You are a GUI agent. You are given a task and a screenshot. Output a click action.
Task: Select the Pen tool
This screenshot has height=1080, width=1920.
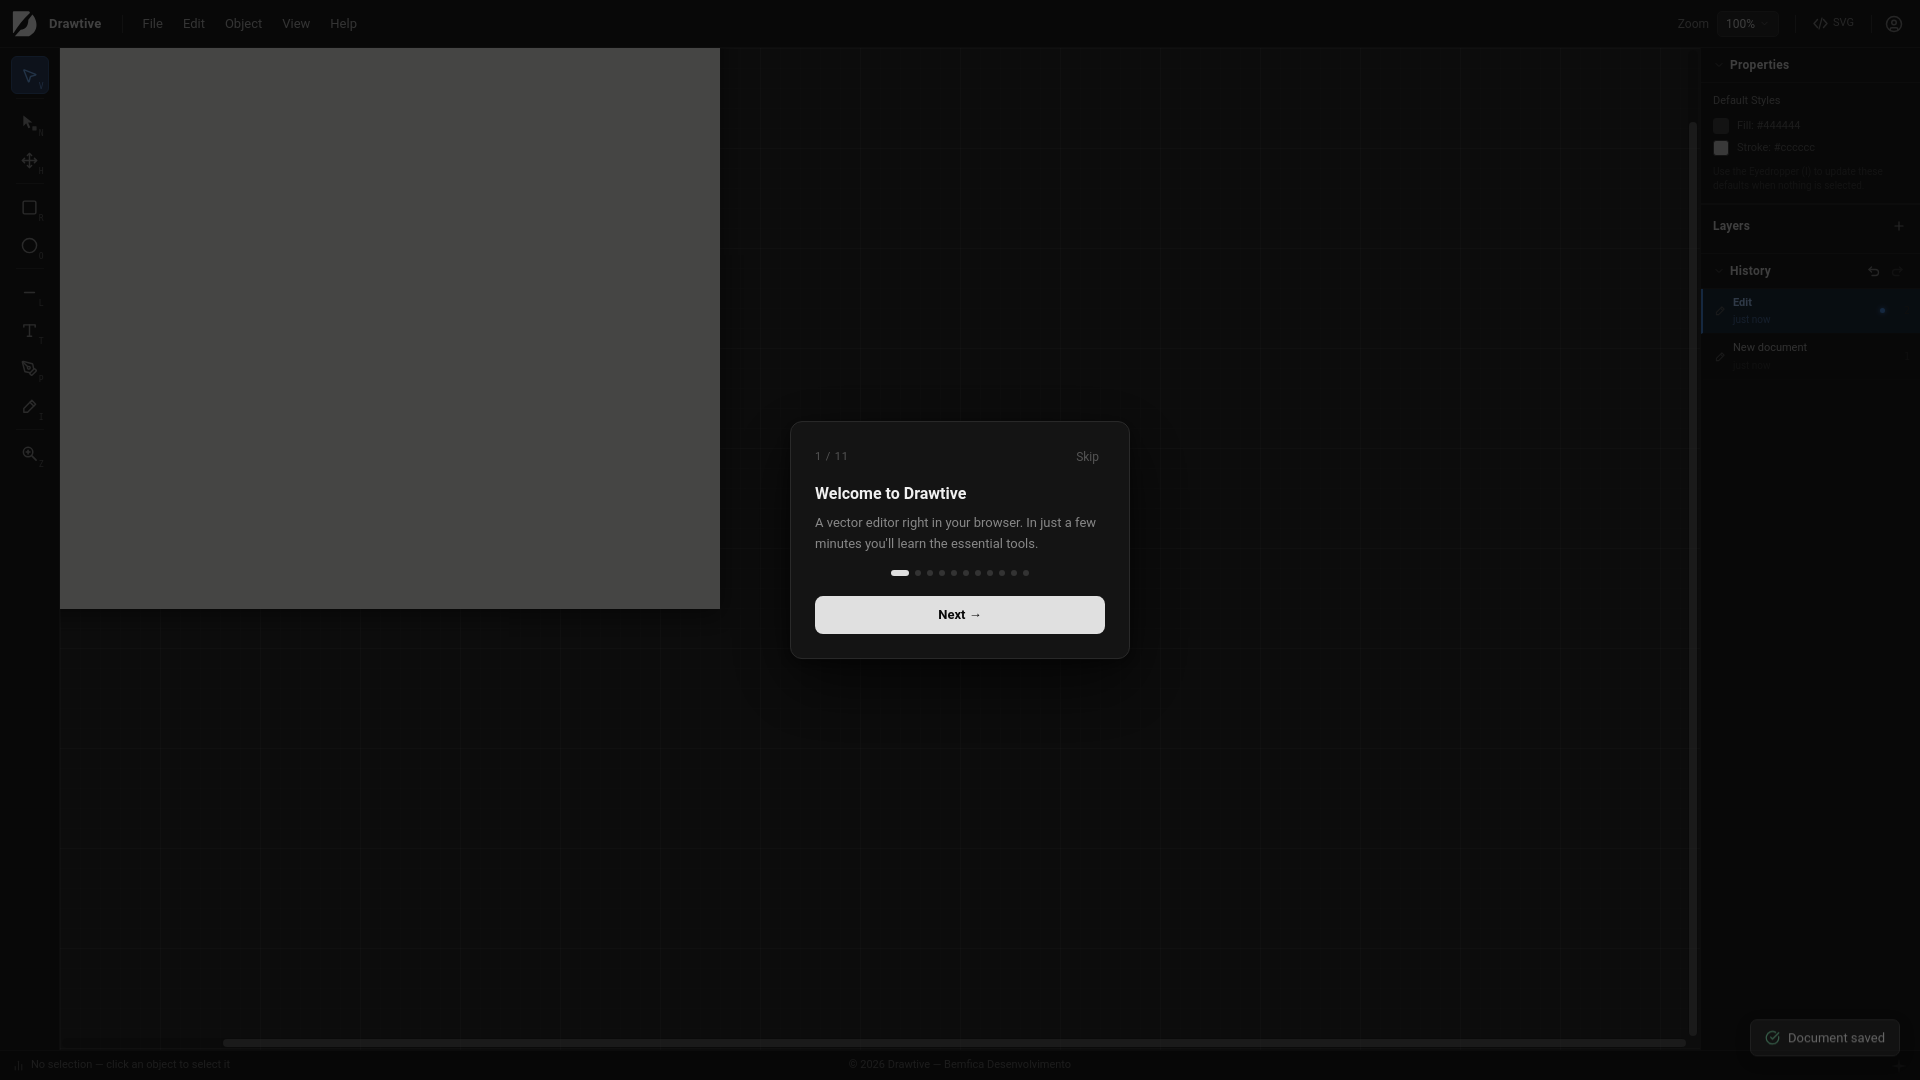pos(30,369)
